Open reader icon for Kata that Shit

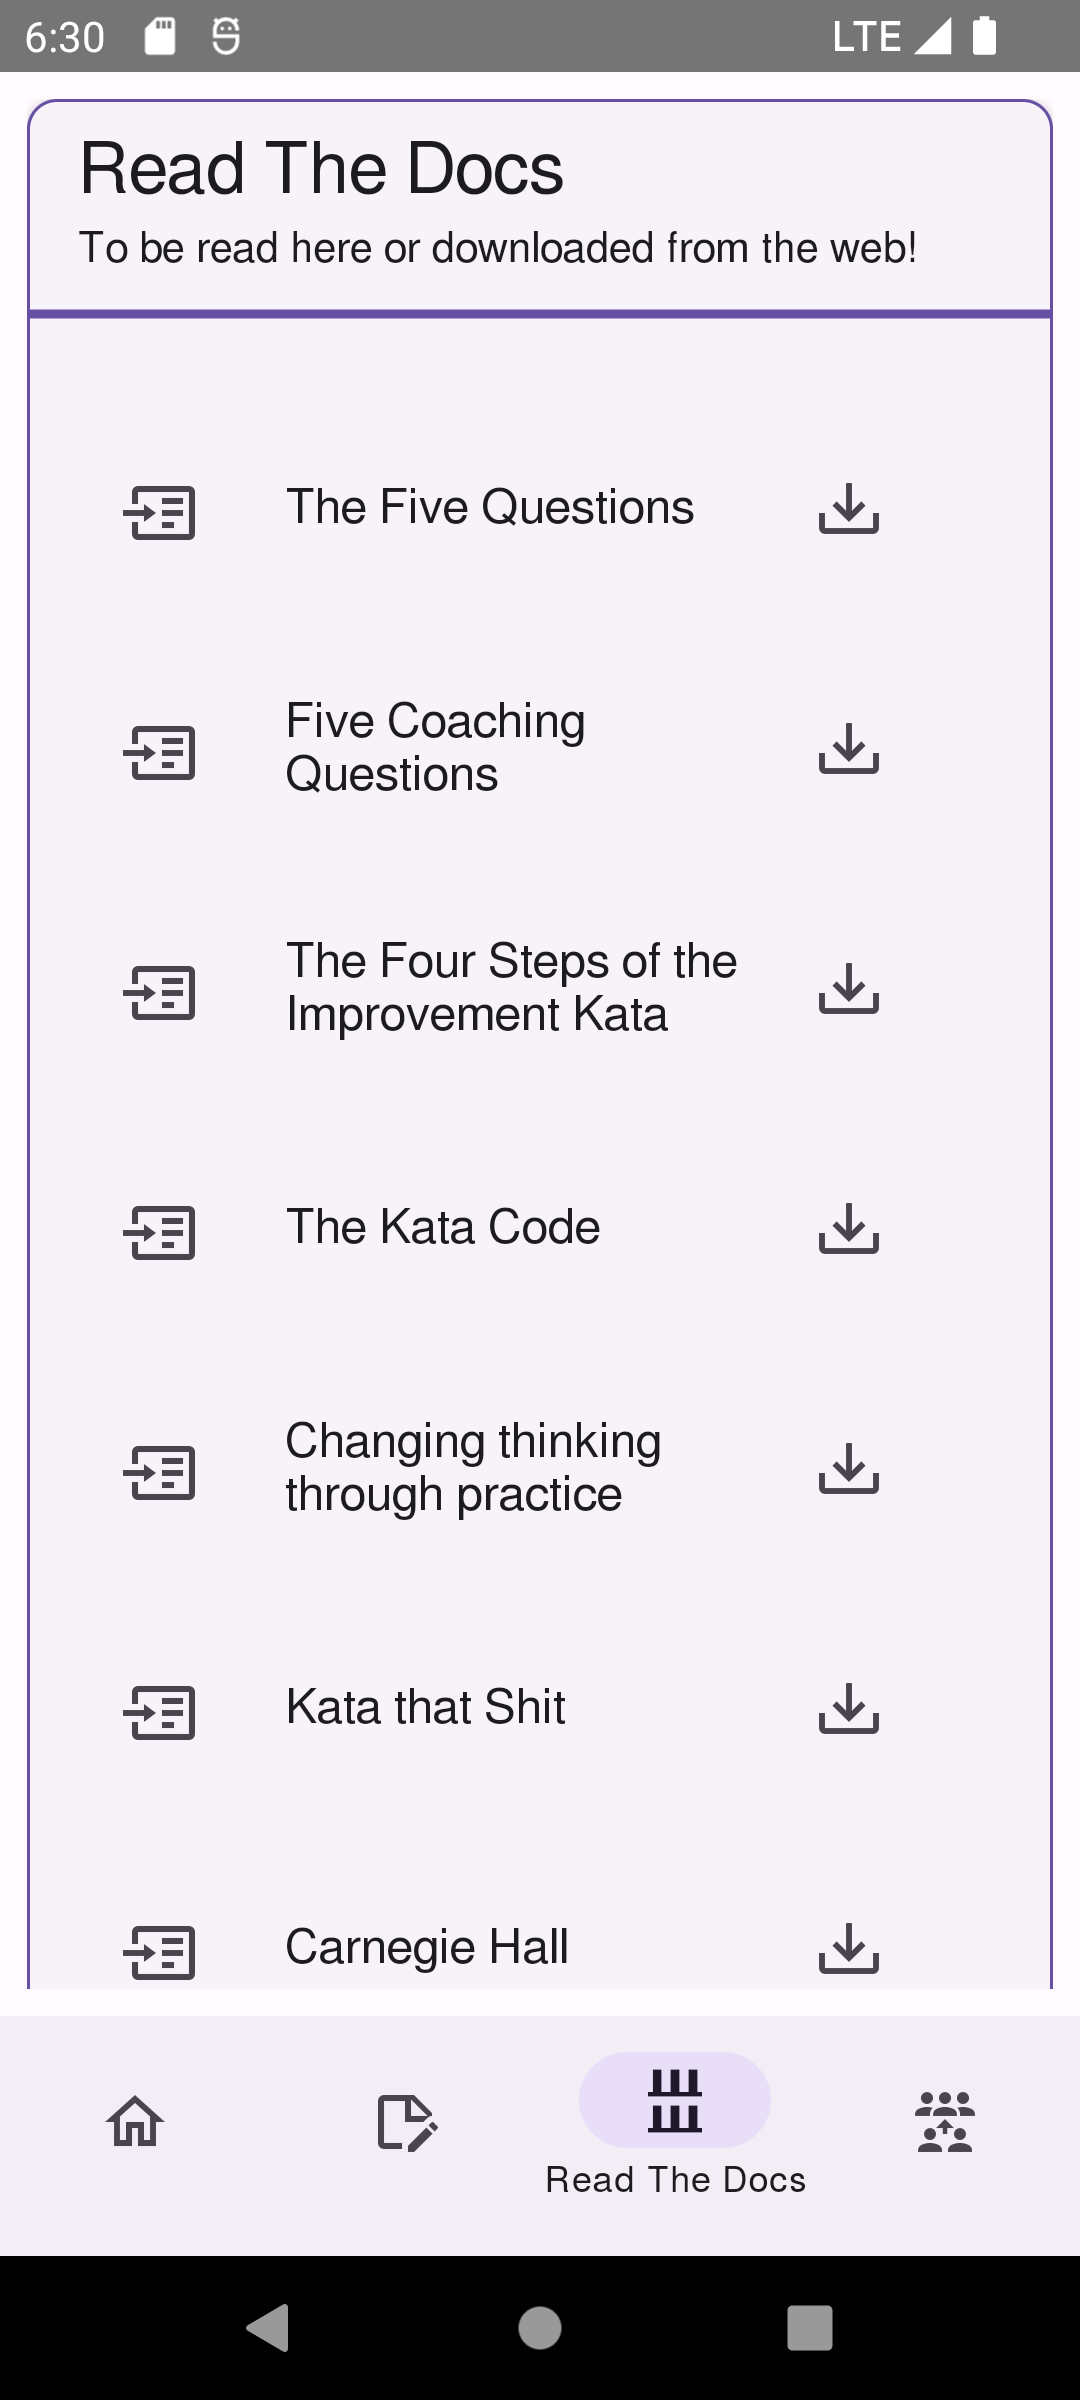159,1713
